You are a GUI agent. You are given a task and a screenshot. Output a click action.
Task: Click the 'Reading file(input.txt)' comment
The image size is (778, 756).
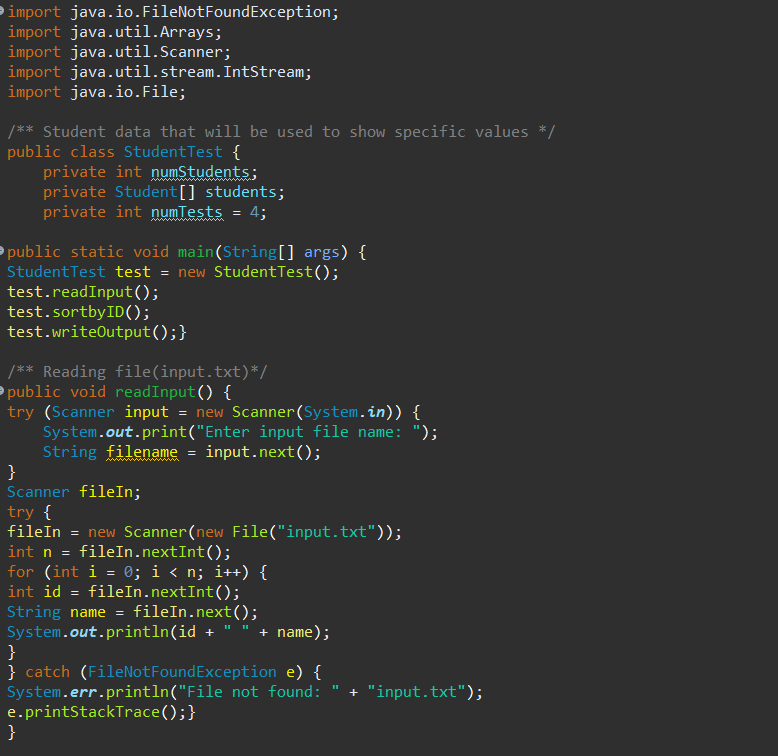click(x=137, y=372)
